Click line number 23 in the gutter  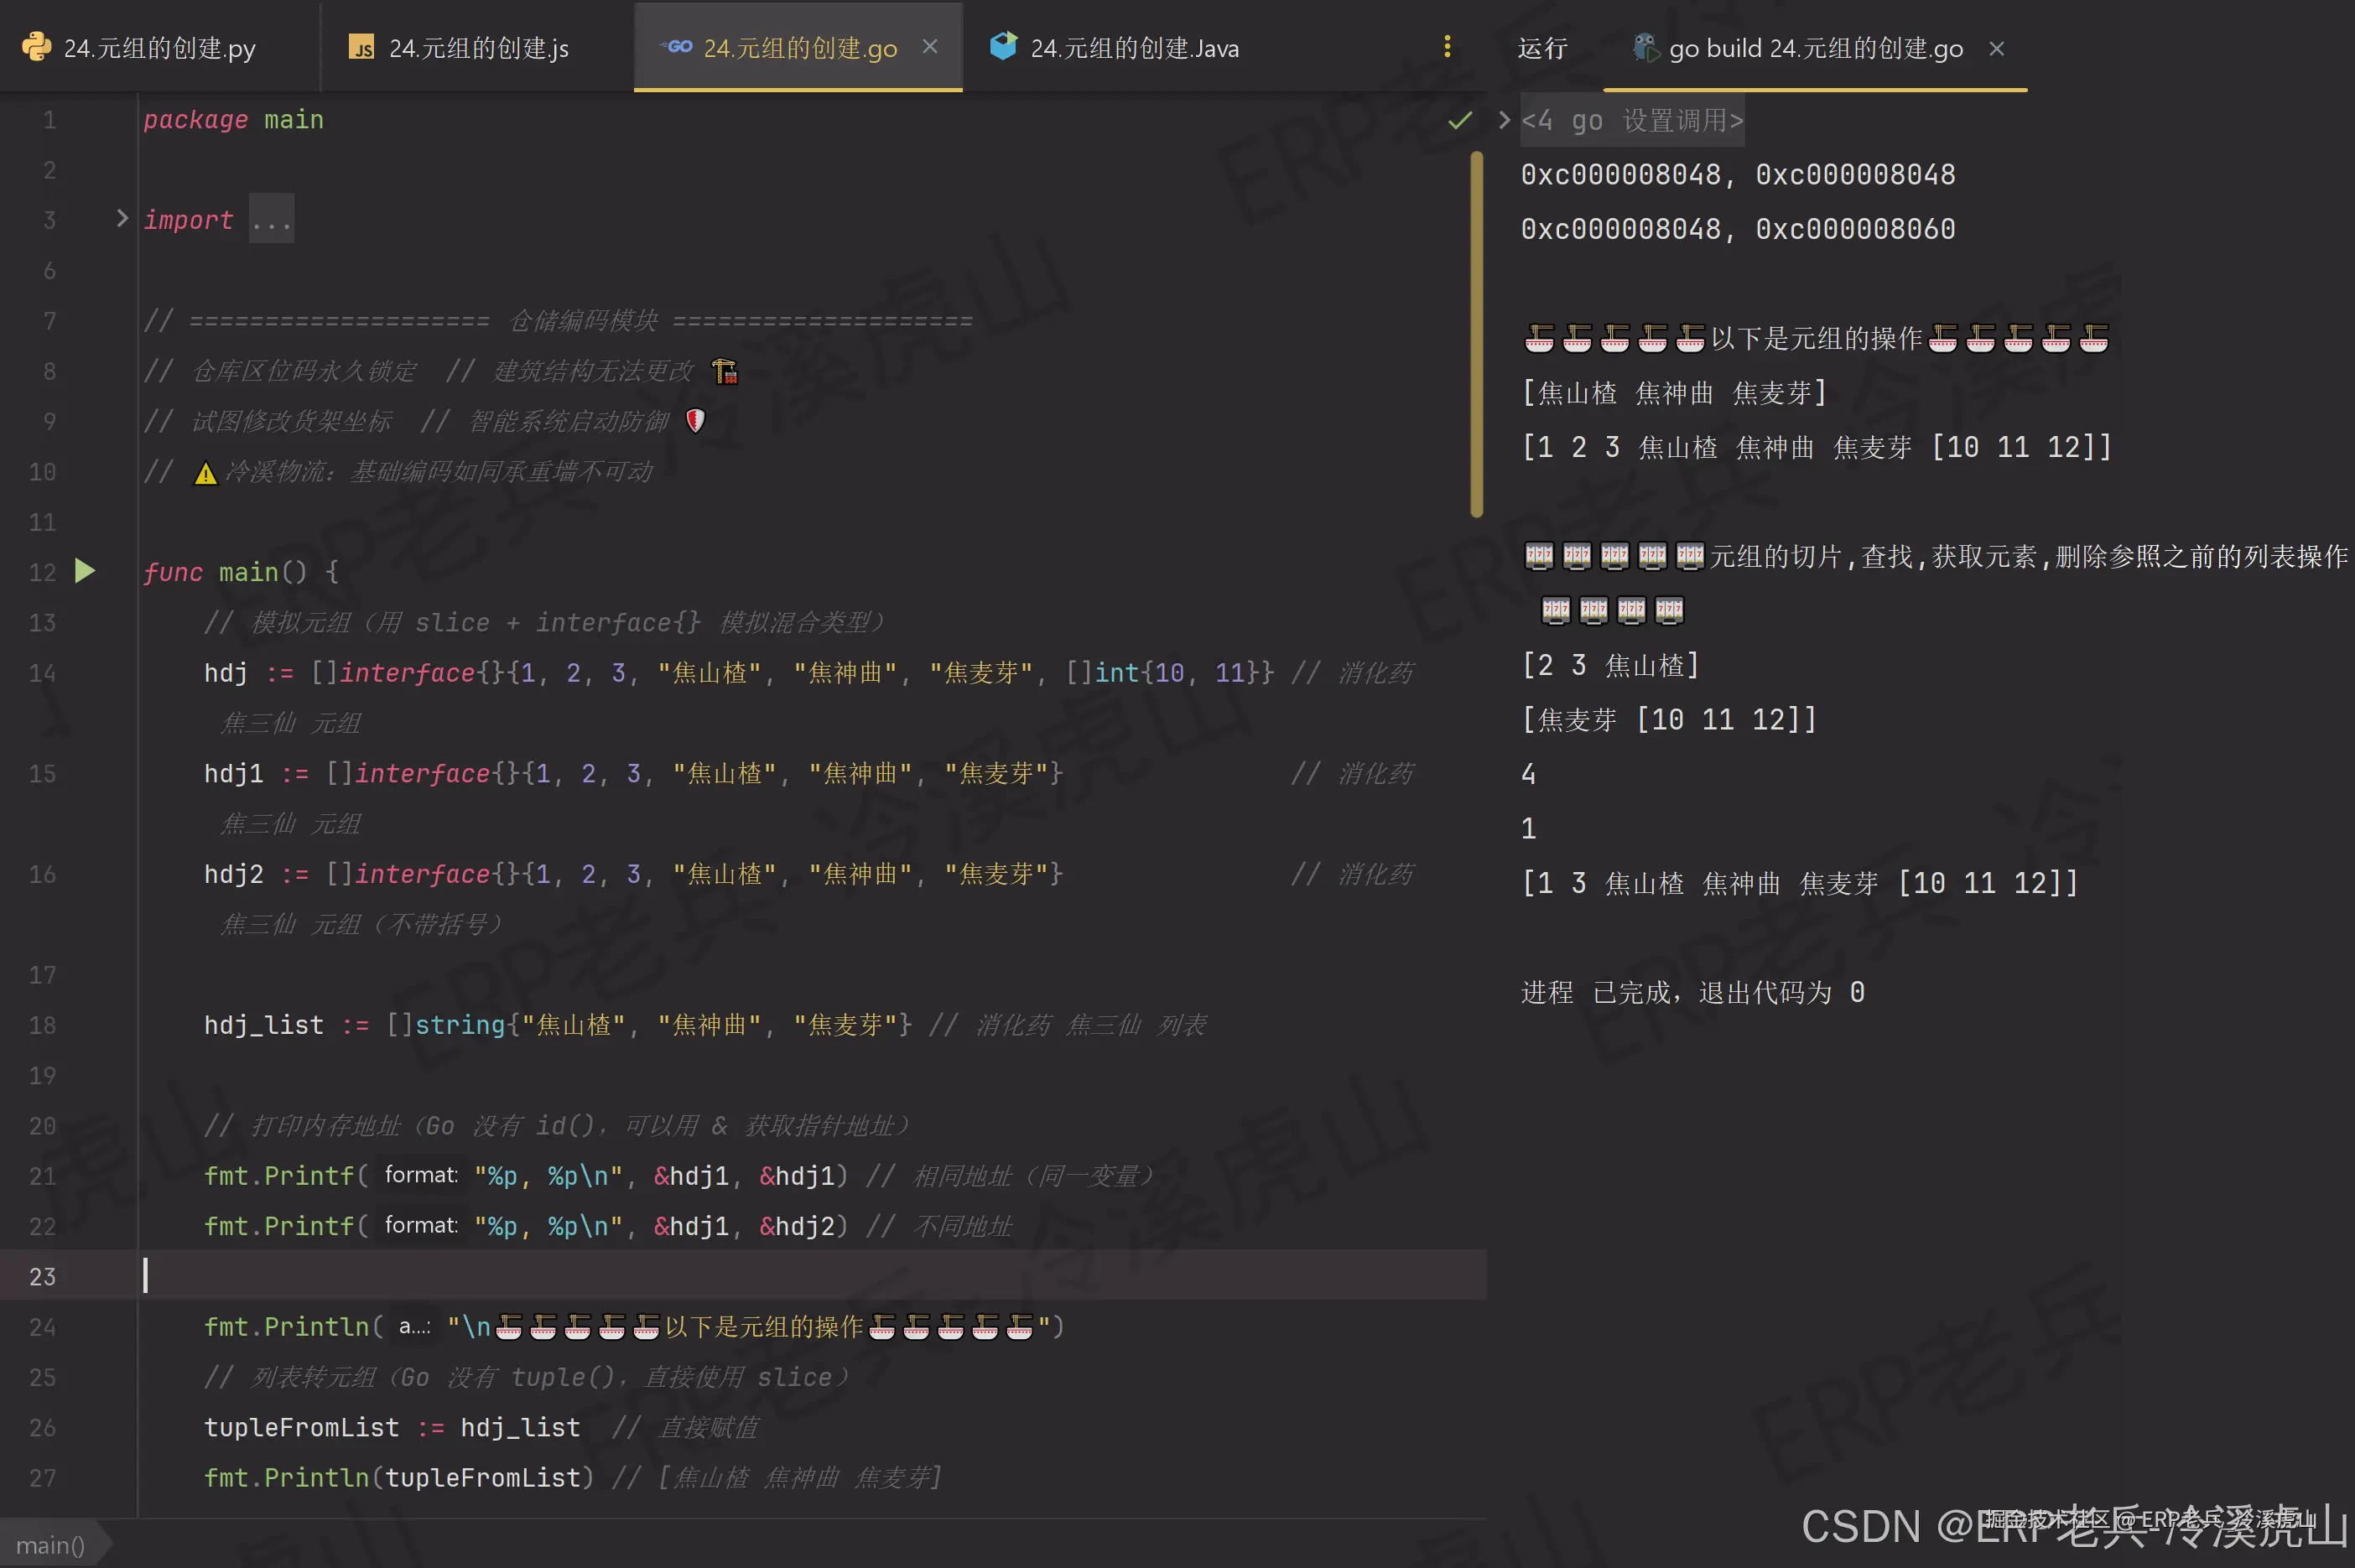click(x=42, y=1276)
